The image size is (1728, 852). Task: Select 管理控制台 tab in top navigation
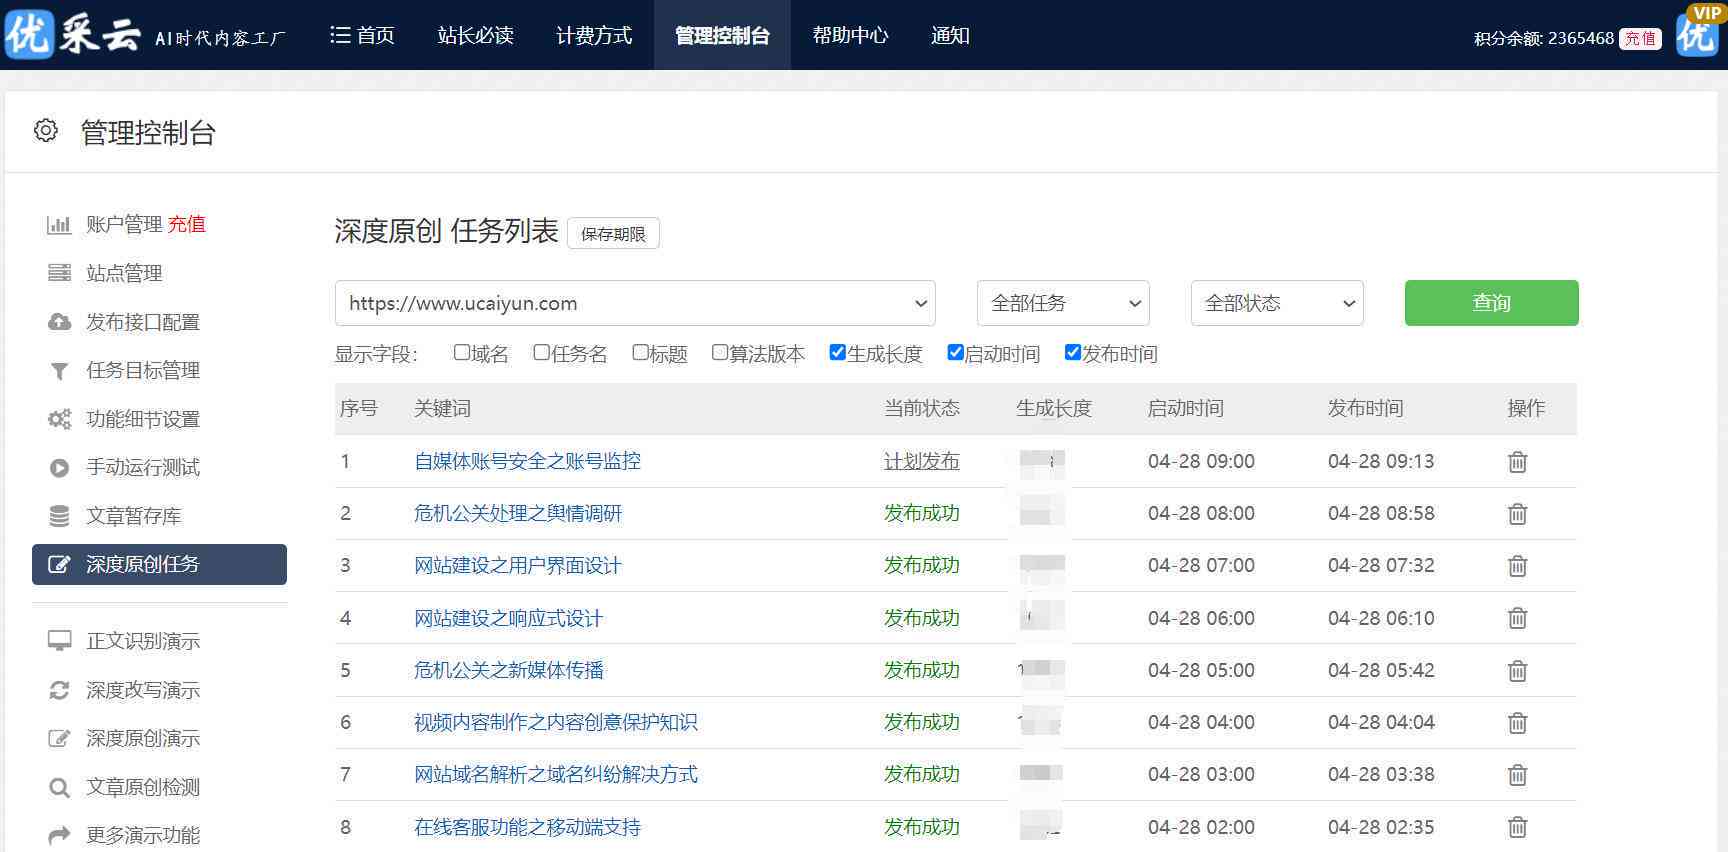tap(722, 35)
